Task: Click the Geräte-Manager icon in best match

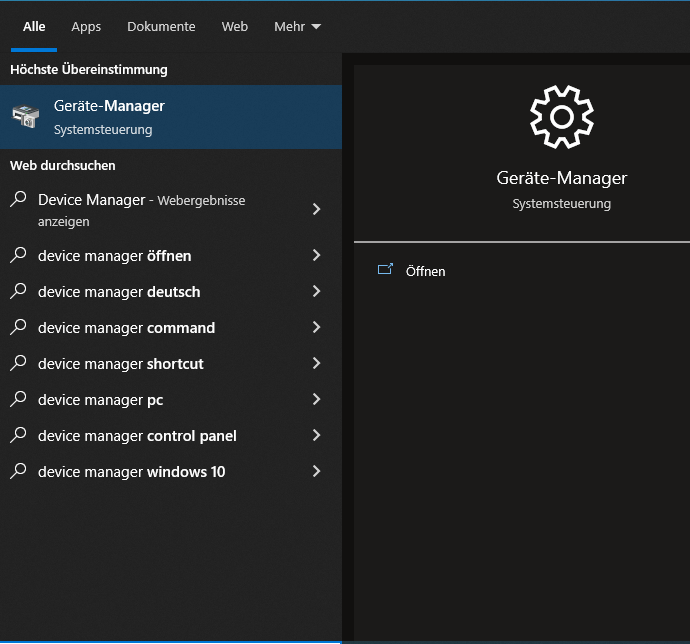Action: pyautogui.click(x=26, y=117)
